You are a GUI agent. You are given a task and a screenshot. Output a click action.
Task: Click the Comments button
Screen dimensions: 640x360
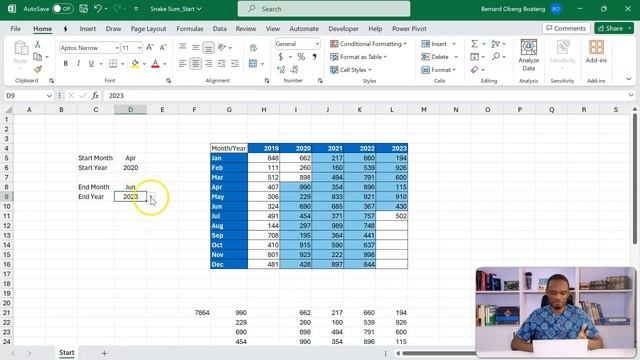[566, 28]
